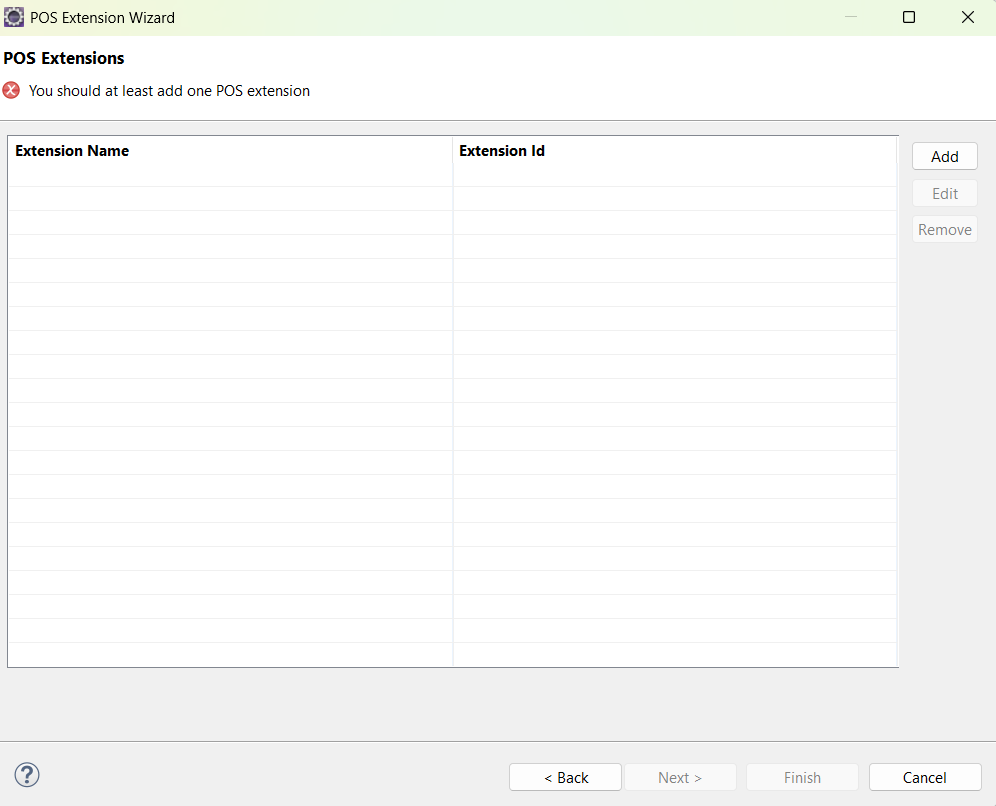Click the 'at least add one POS extension' message
Viewport: 996px width, 806px height.
point(169,91)
